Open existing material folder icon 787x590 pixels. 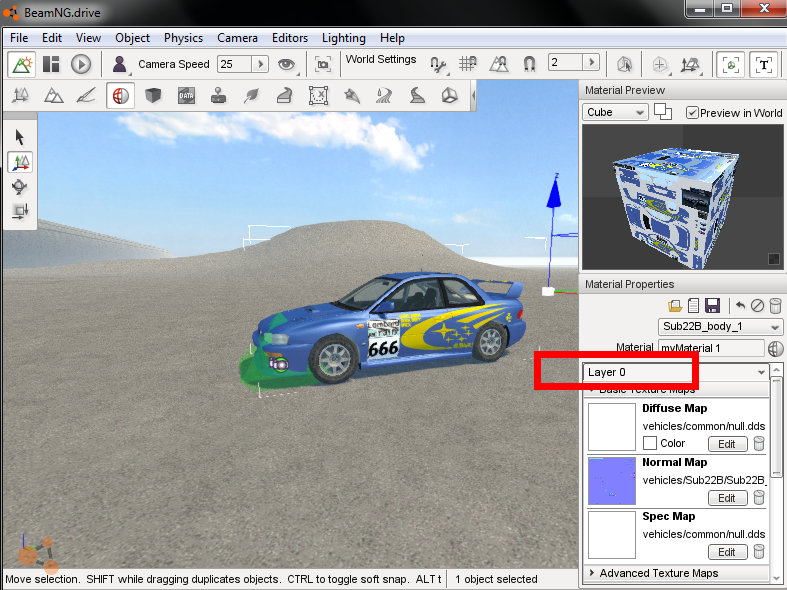(675, 306)
